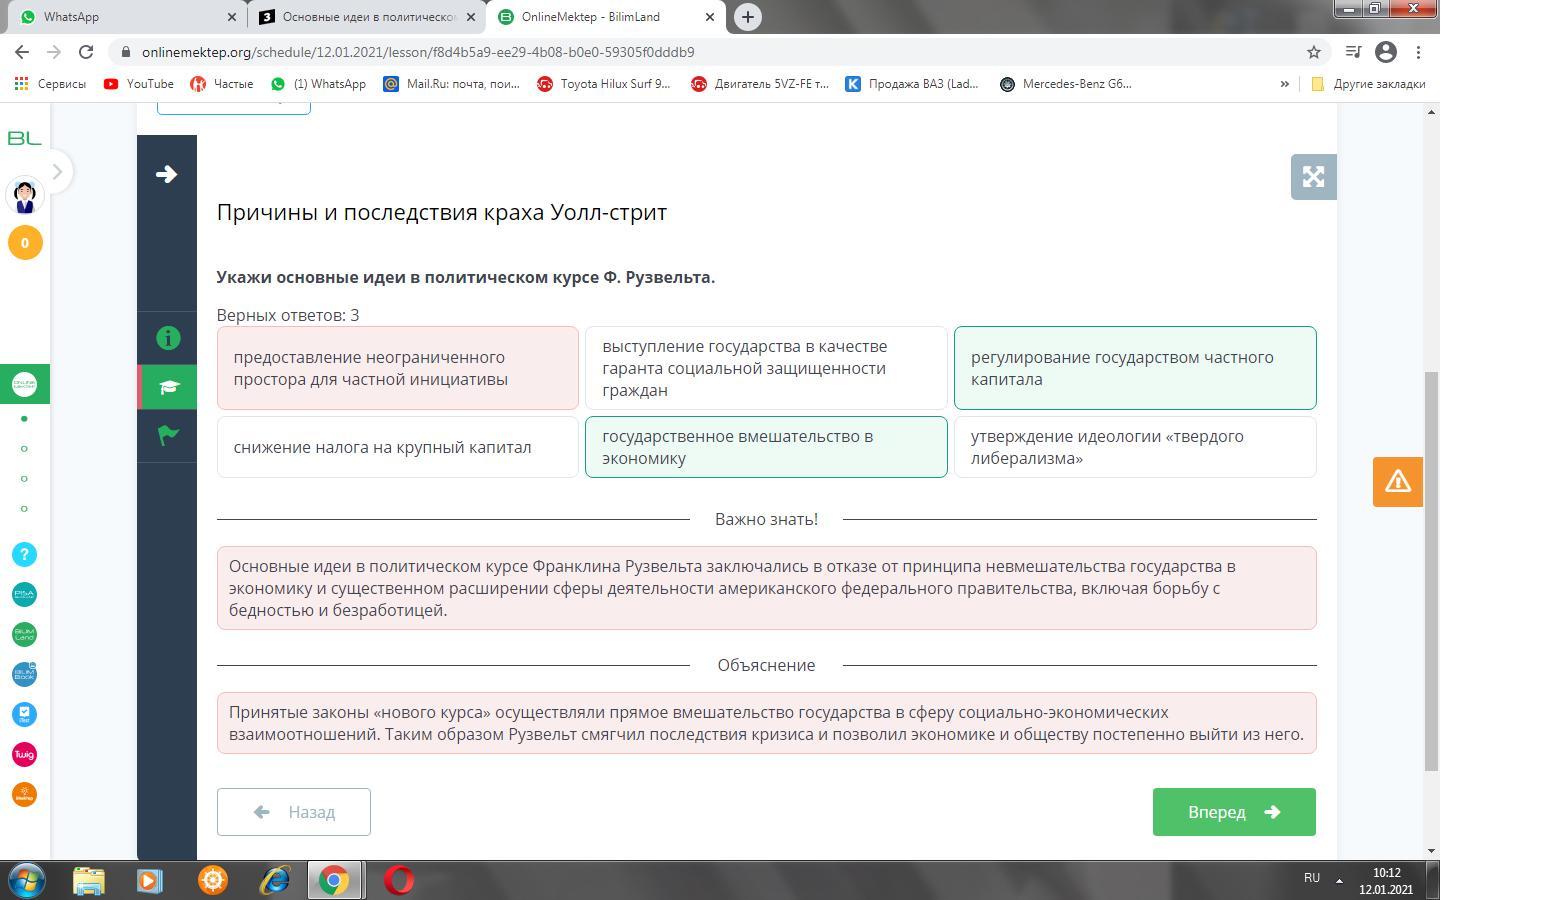Select answer 'снижение налога на крупный капитал'

click(398, 447)
